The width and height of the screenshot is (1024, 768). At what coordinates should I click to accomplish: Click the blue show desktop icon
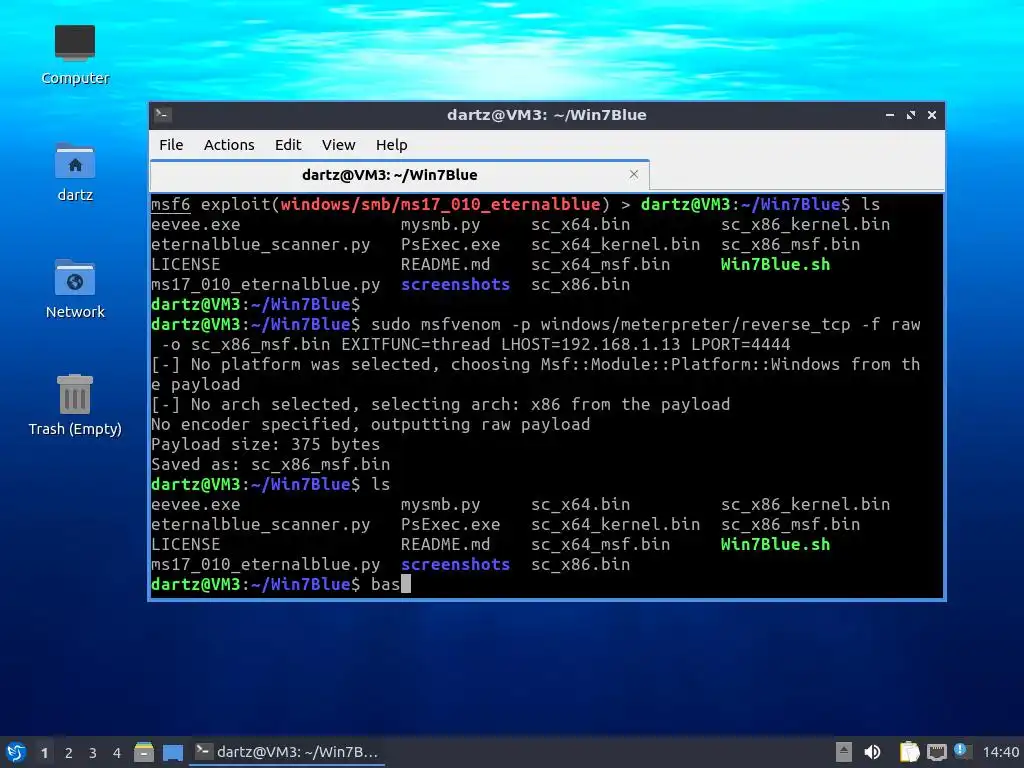(172, 753)
